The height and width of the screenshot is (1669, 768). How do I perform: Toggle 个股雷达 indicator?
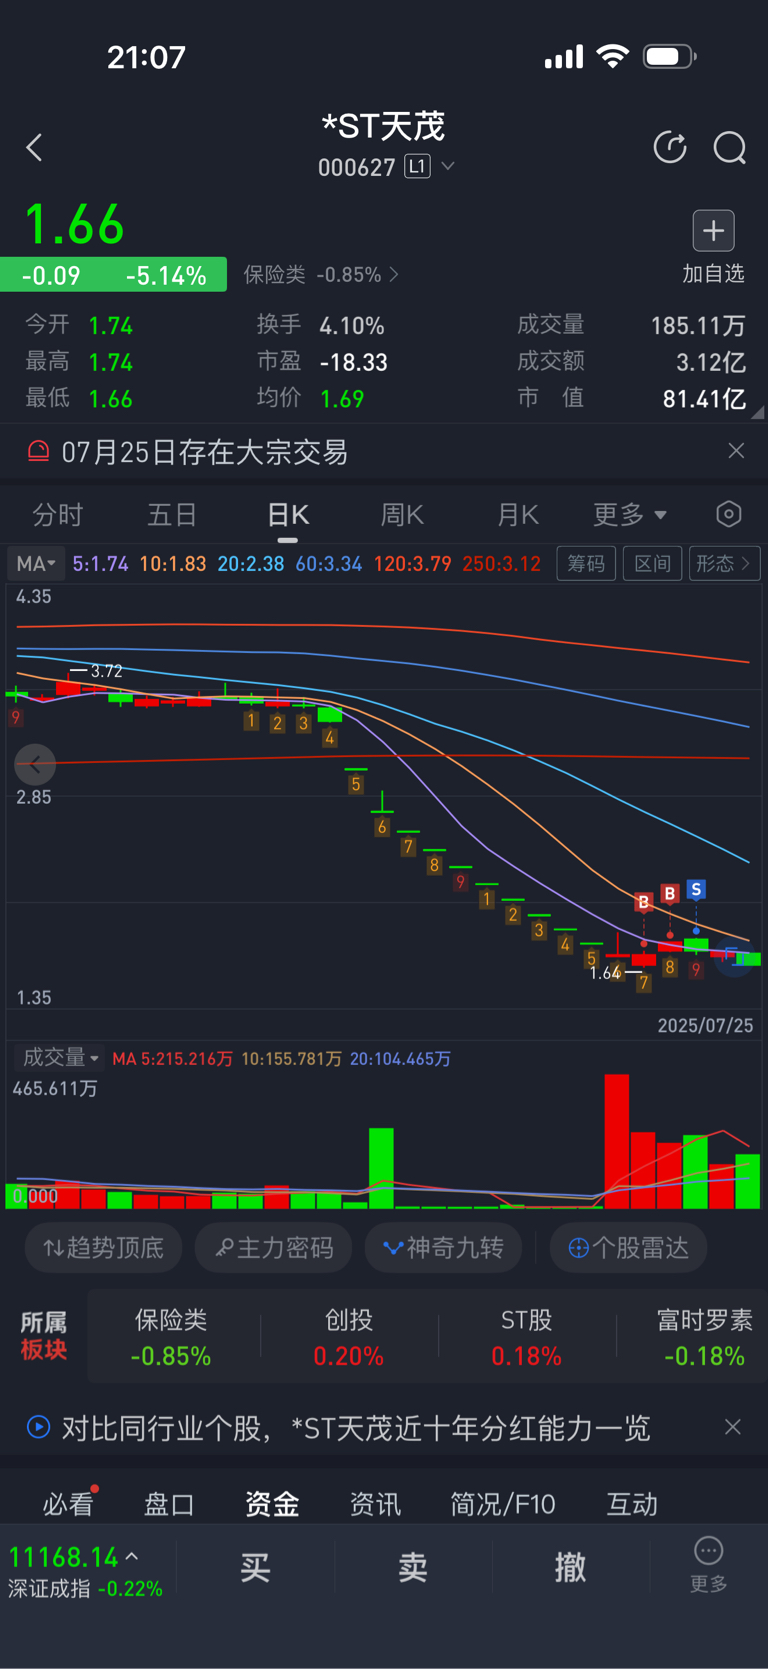(x=629, y=1248)
